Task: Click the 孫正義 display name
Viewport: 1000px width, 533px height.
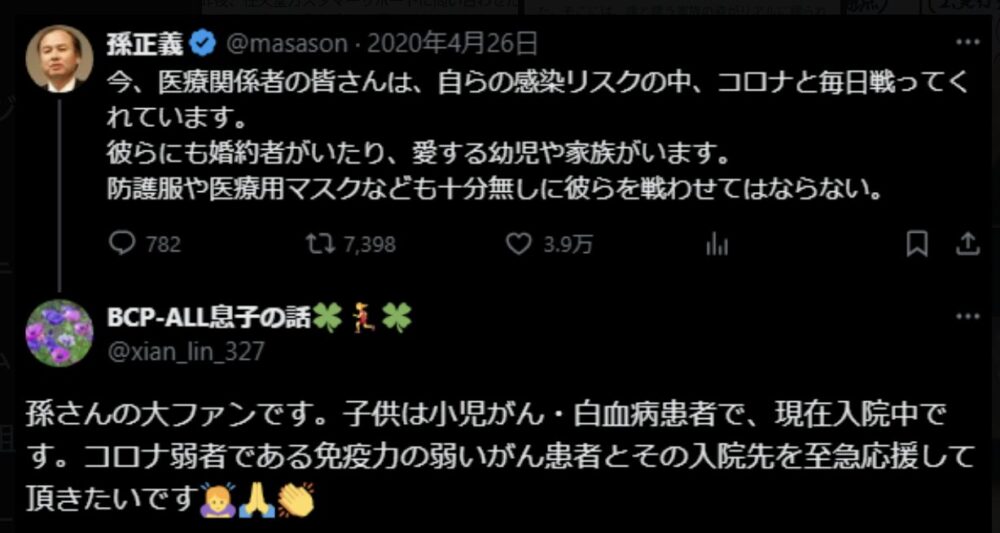Action: [x=147, y=44]
